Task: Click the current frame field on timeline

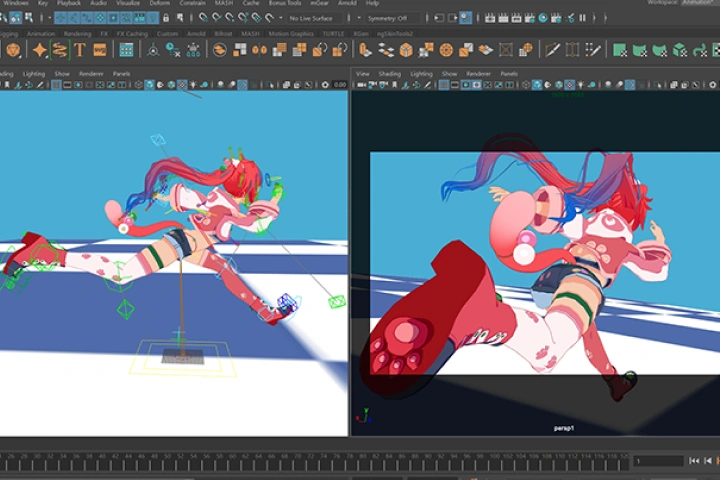Action: pyautogui.click(x=655, y=460)
